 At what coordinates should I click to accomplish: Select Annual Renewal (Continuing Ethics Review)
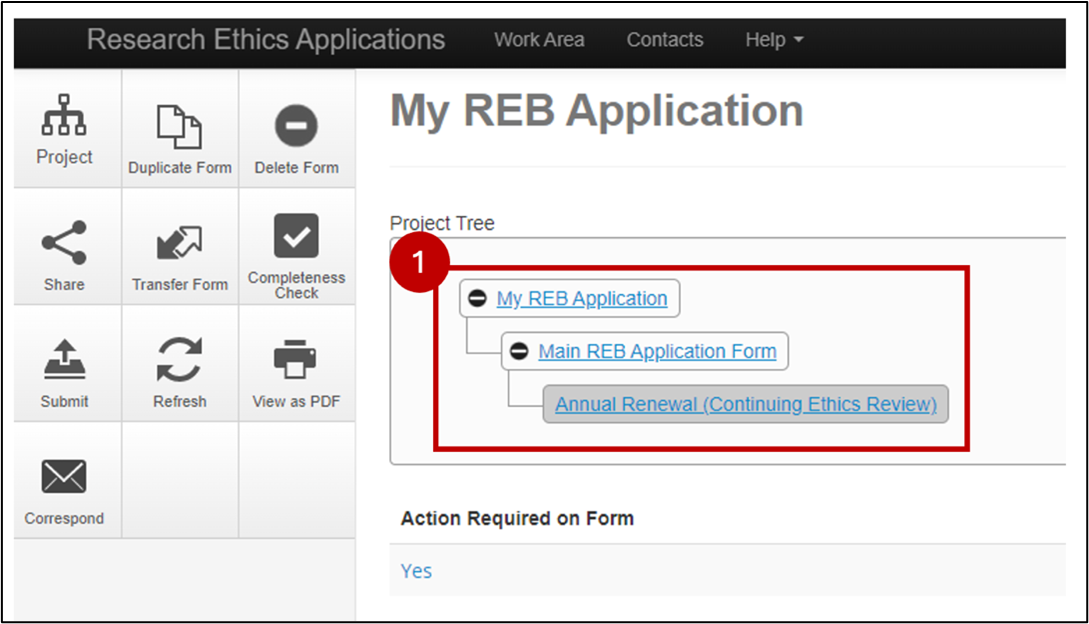pyautogui.click(x=746, y=405)
